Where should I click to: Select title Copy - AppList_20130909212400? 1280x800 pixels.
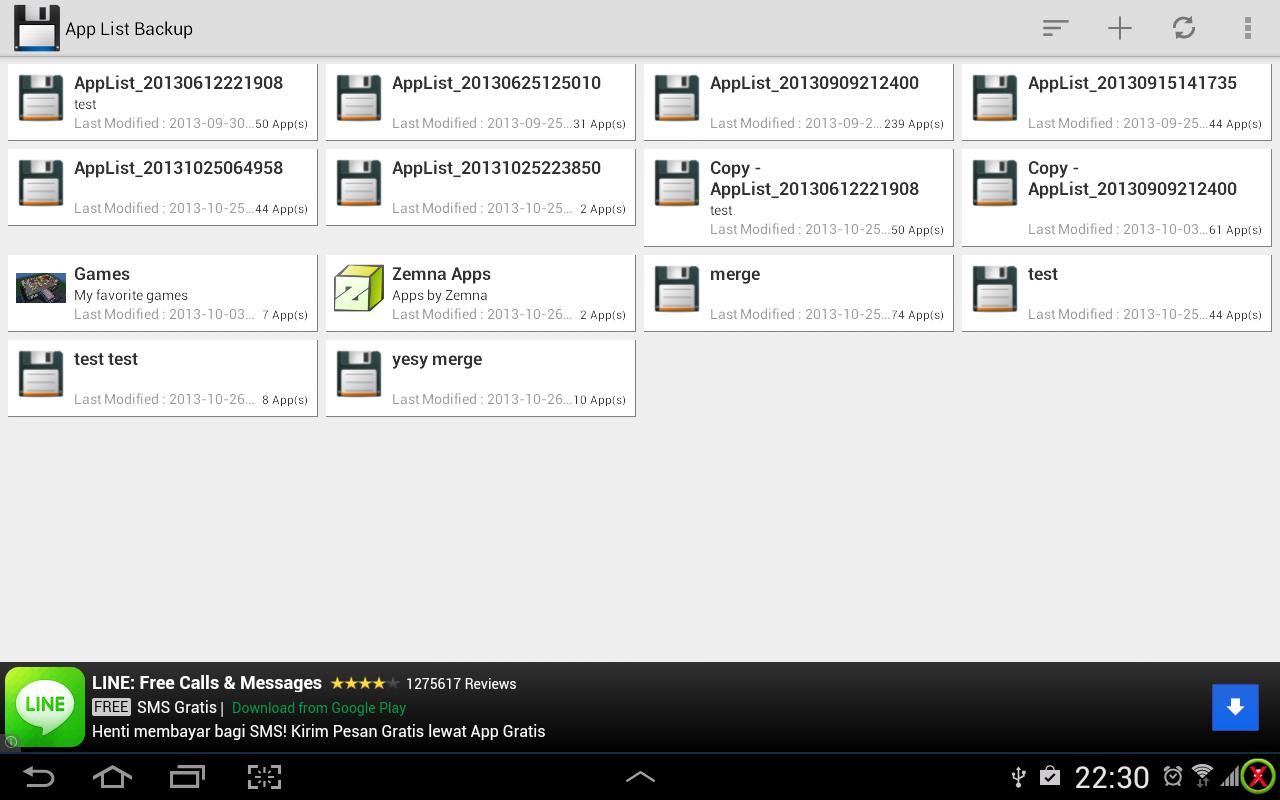[1132, 178]
